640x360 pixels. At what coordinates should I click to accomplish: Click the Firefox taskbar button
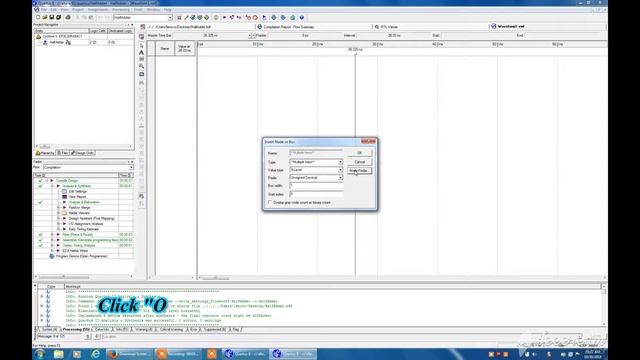pos(129,354)
